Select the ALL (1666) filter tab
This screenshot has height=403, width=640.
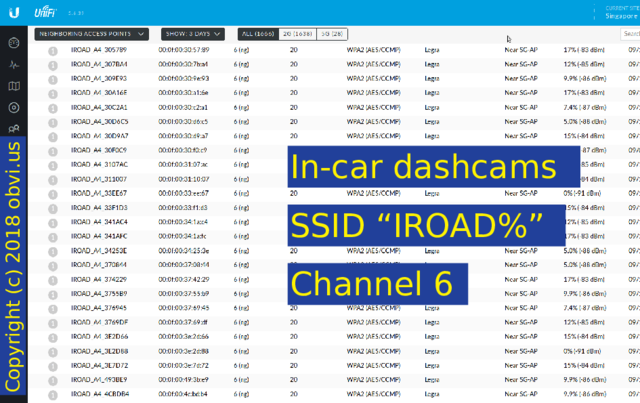258,34
